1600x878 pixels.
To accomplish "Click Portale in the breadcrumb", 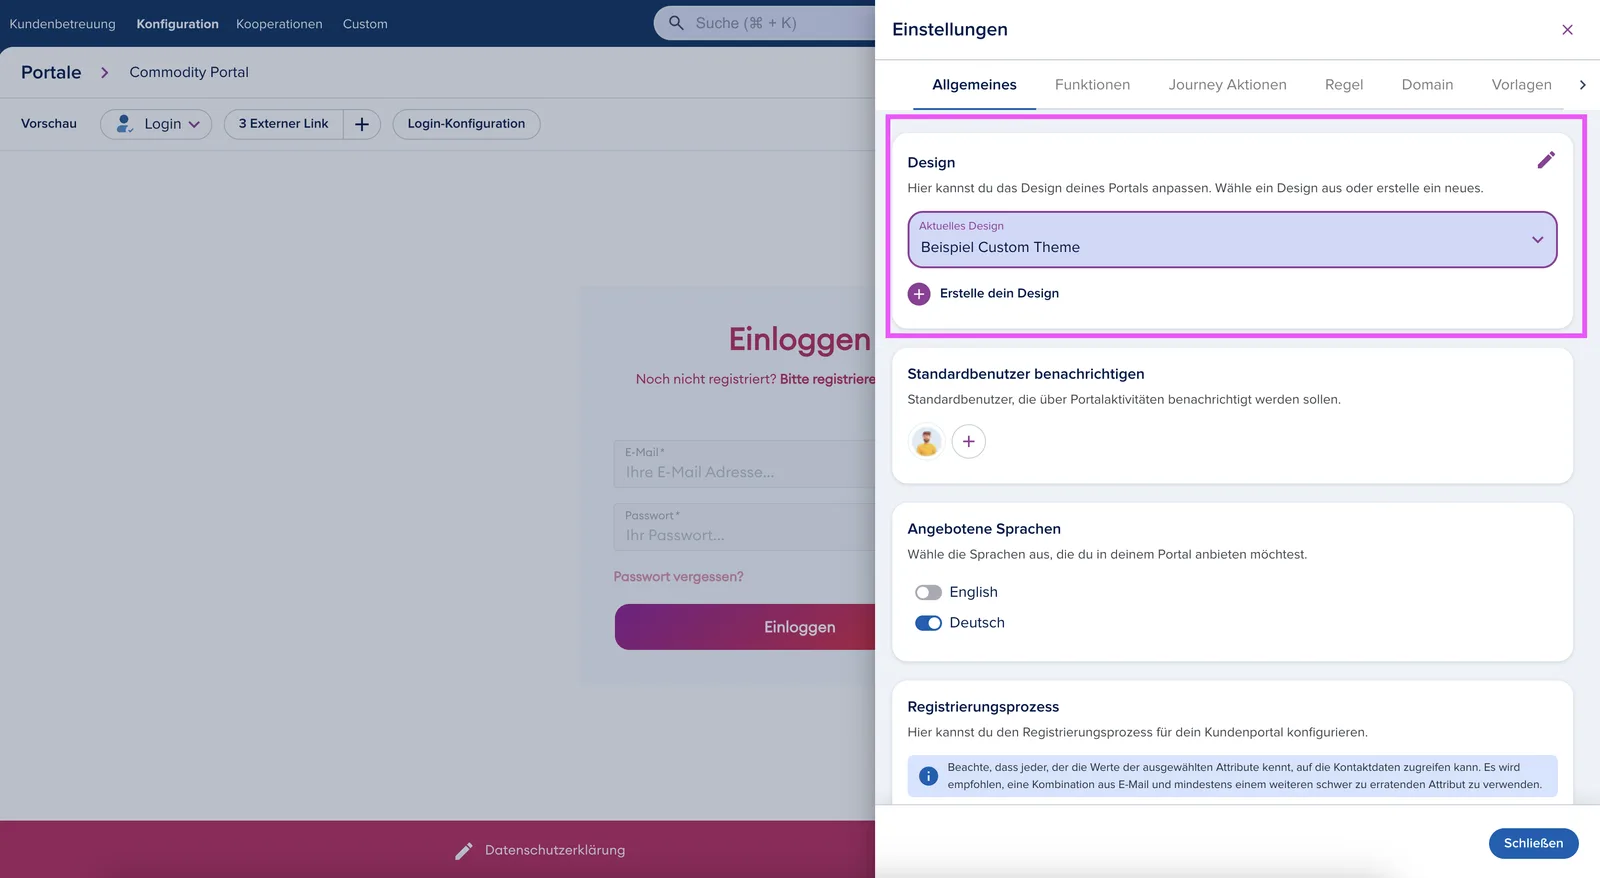I will [51, 72].
